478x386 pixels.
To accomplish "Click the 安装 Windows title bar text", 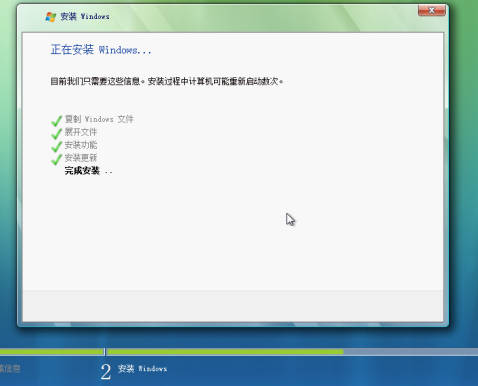I will coord(85,16).
